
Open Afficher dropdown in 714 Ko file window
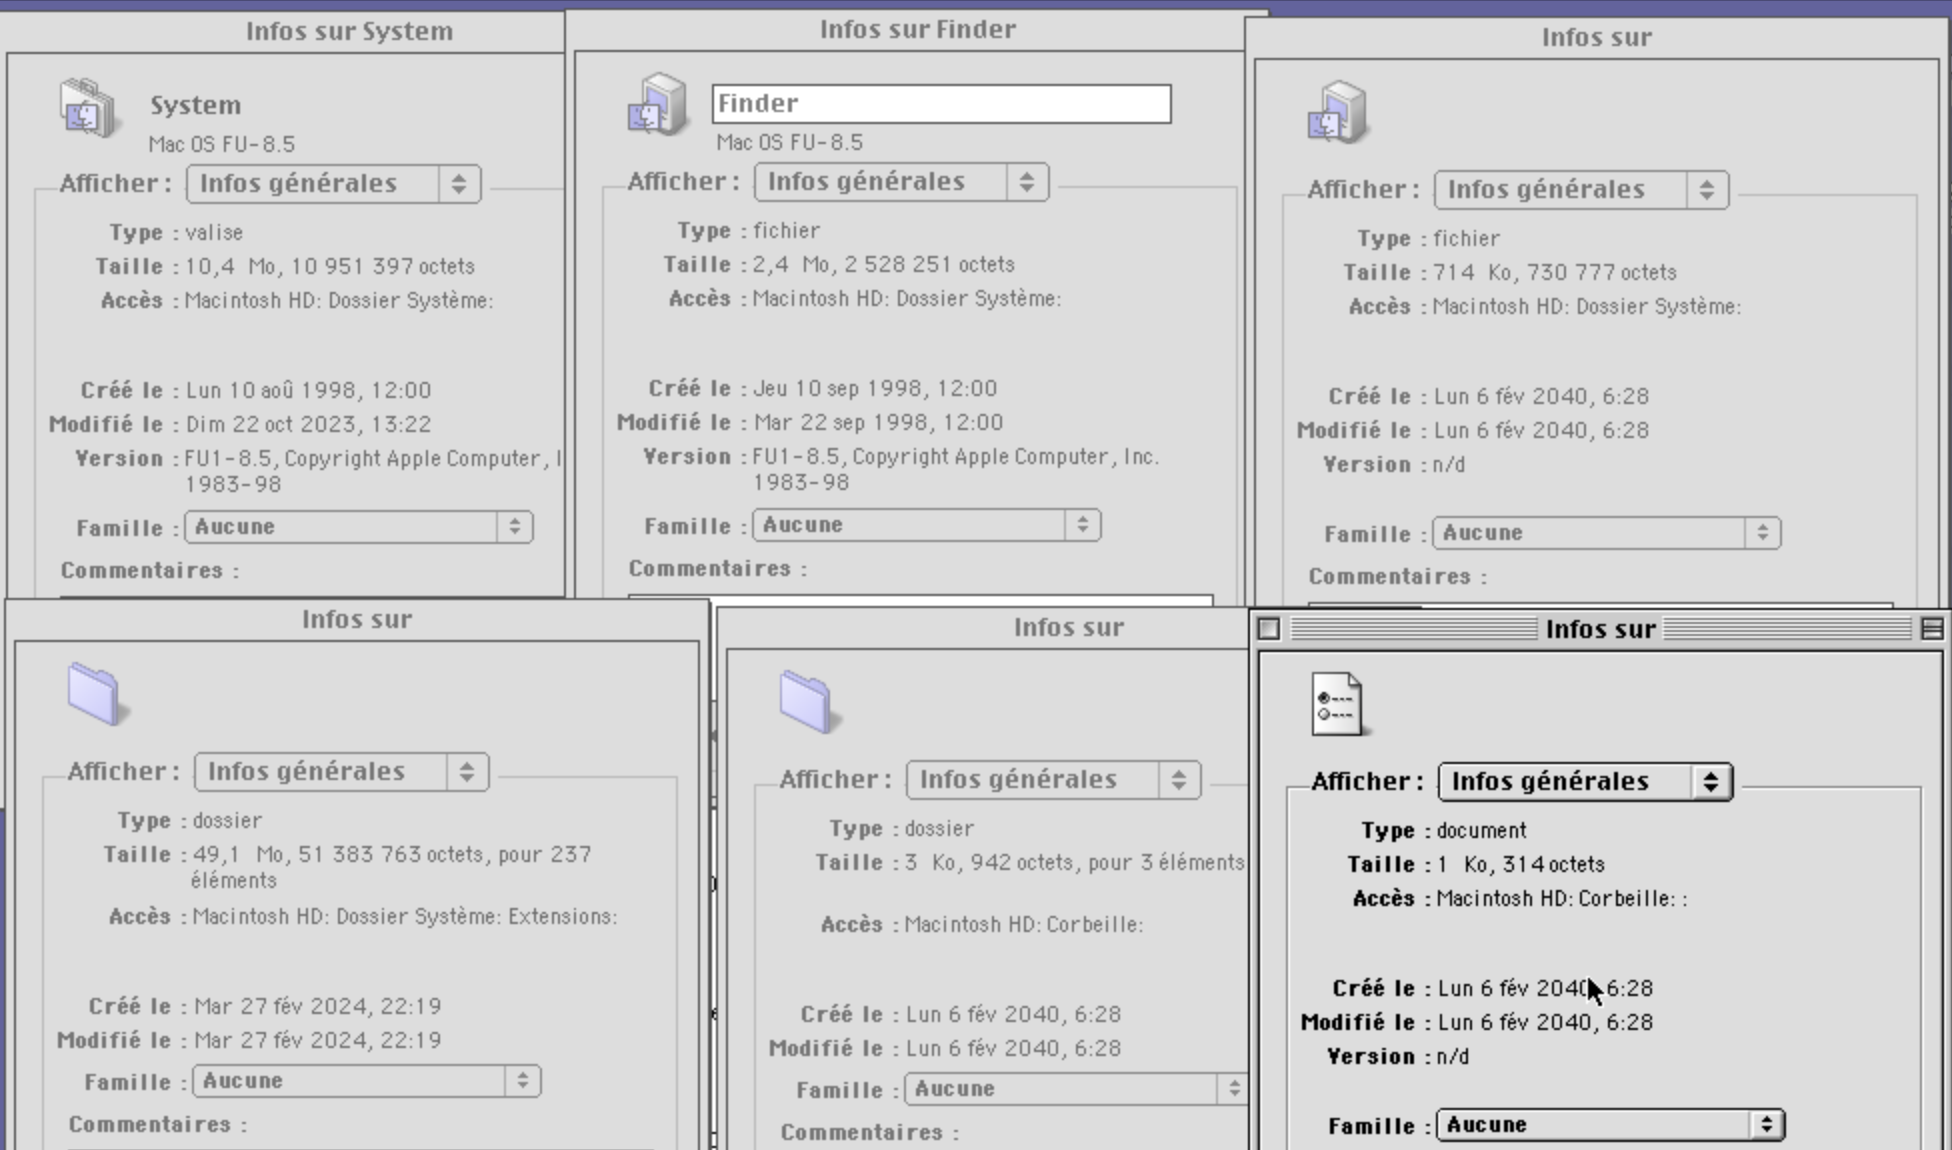click(1582, 190)
